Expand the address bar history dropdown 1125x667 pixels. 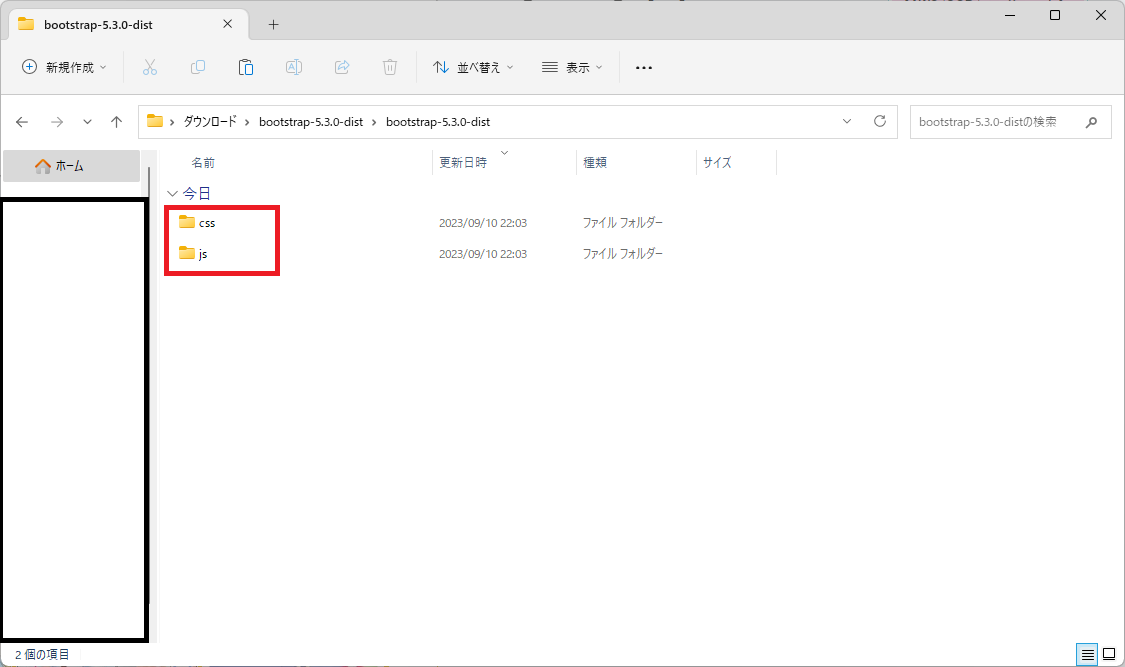847,121
